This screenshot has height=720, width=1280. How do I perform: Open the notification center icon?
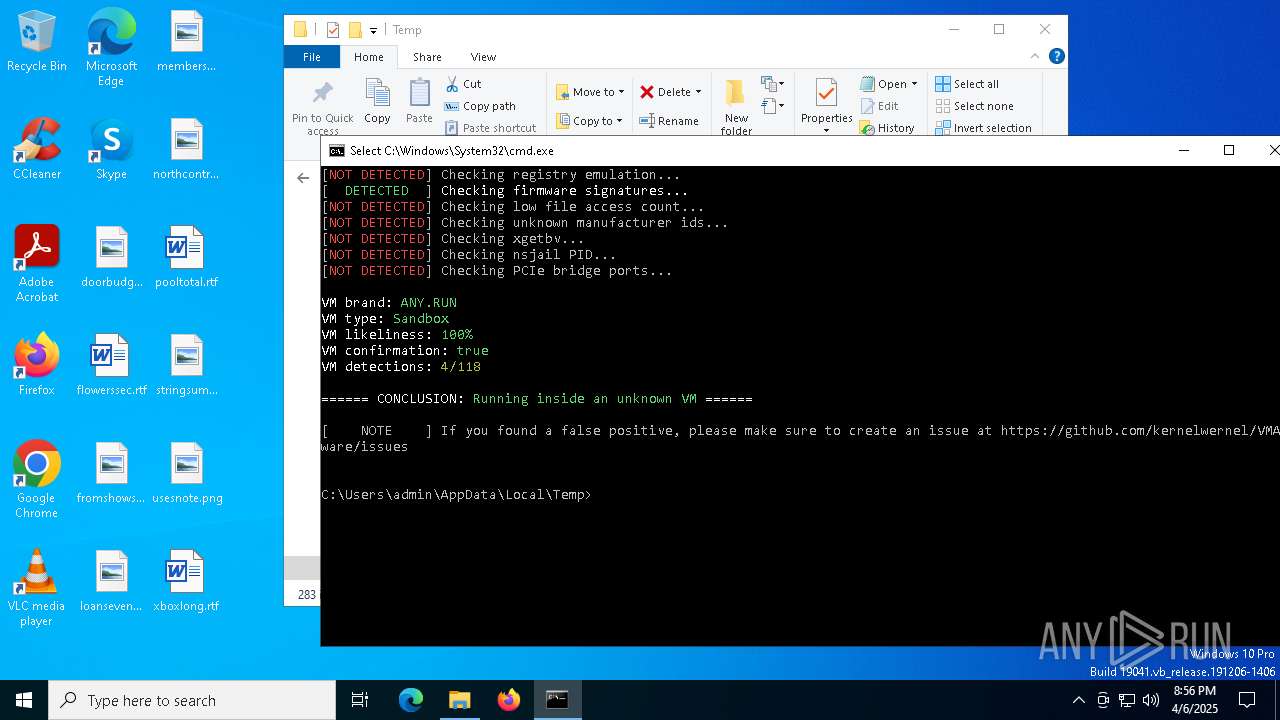1247,700
